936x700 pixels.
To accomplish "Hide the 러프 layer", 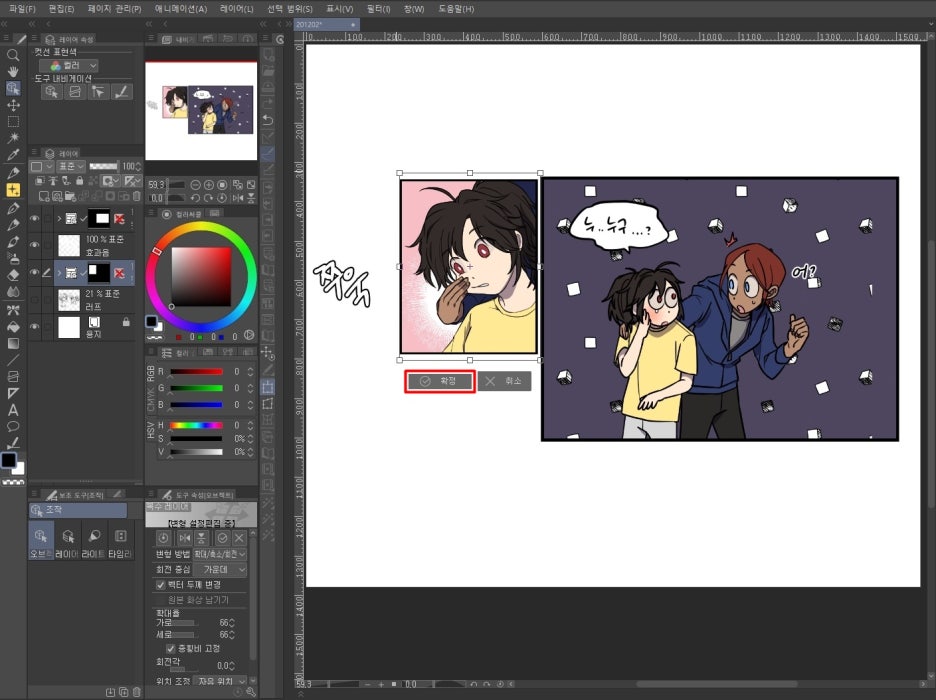I will point(35,298).
